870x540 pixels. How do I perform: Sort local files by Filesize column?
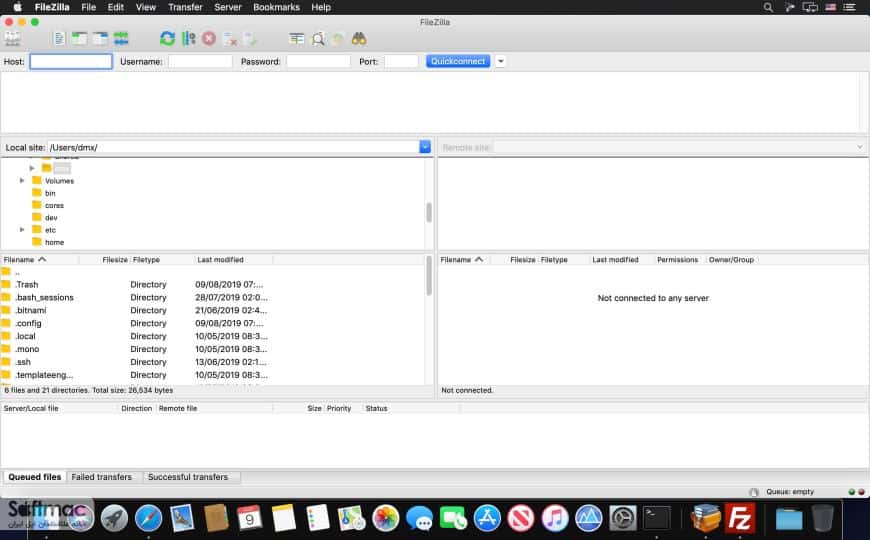(104, 260)
